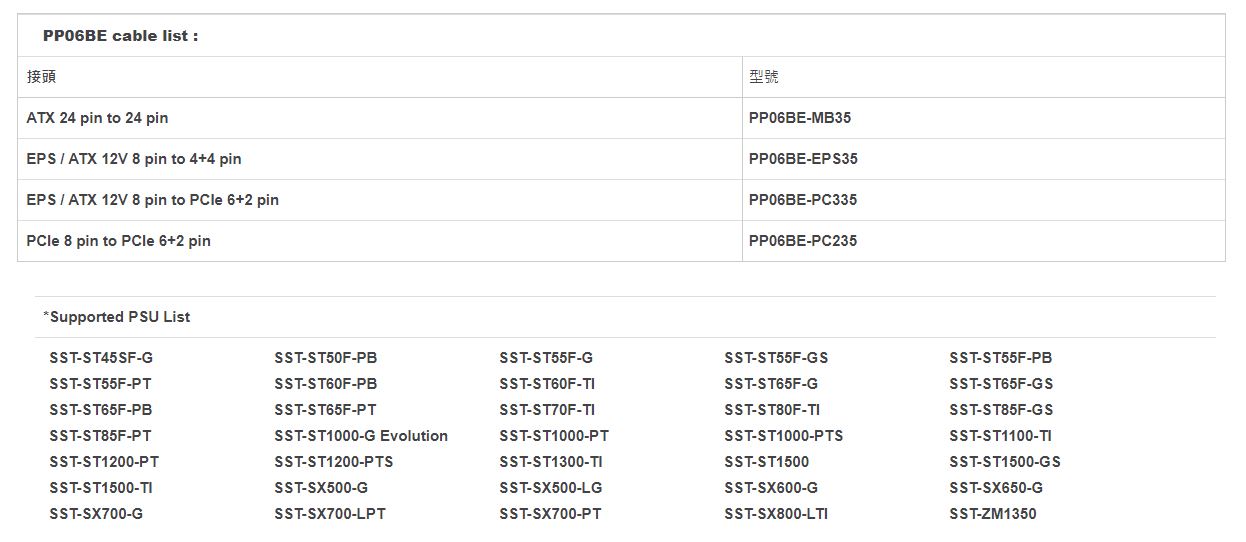Select SST-ST70F-TI in the list
This screenshot has width=1246, height=542.
click(547, 410)
